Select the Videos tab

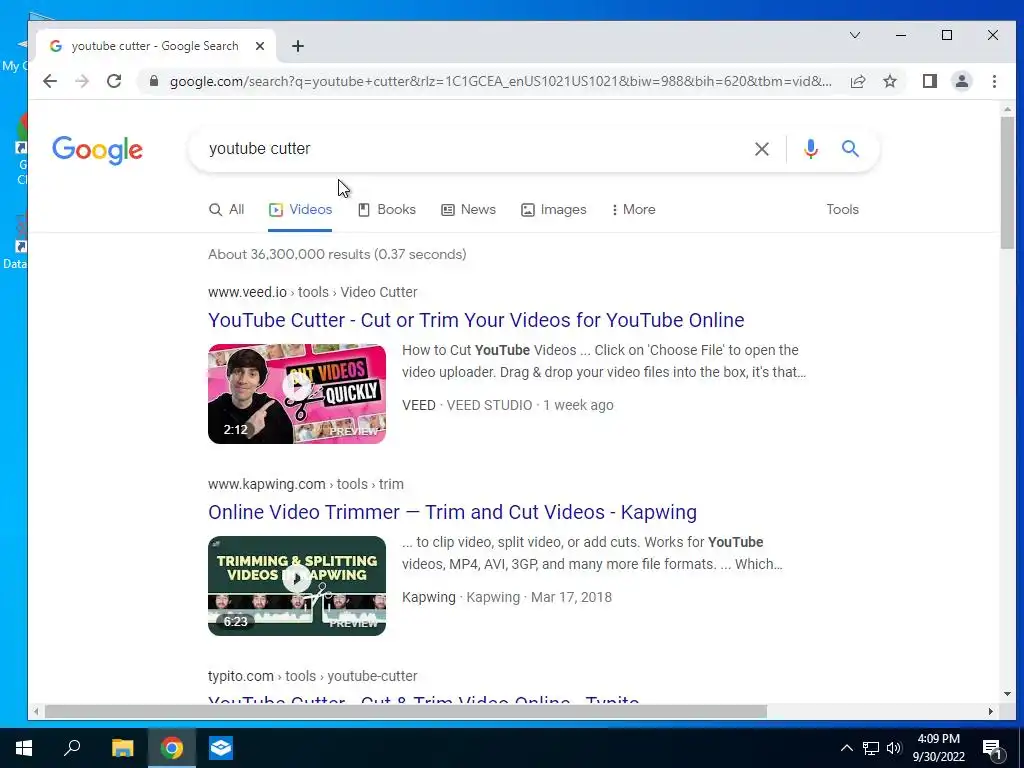pyautogui.click(x=300, y=210)
